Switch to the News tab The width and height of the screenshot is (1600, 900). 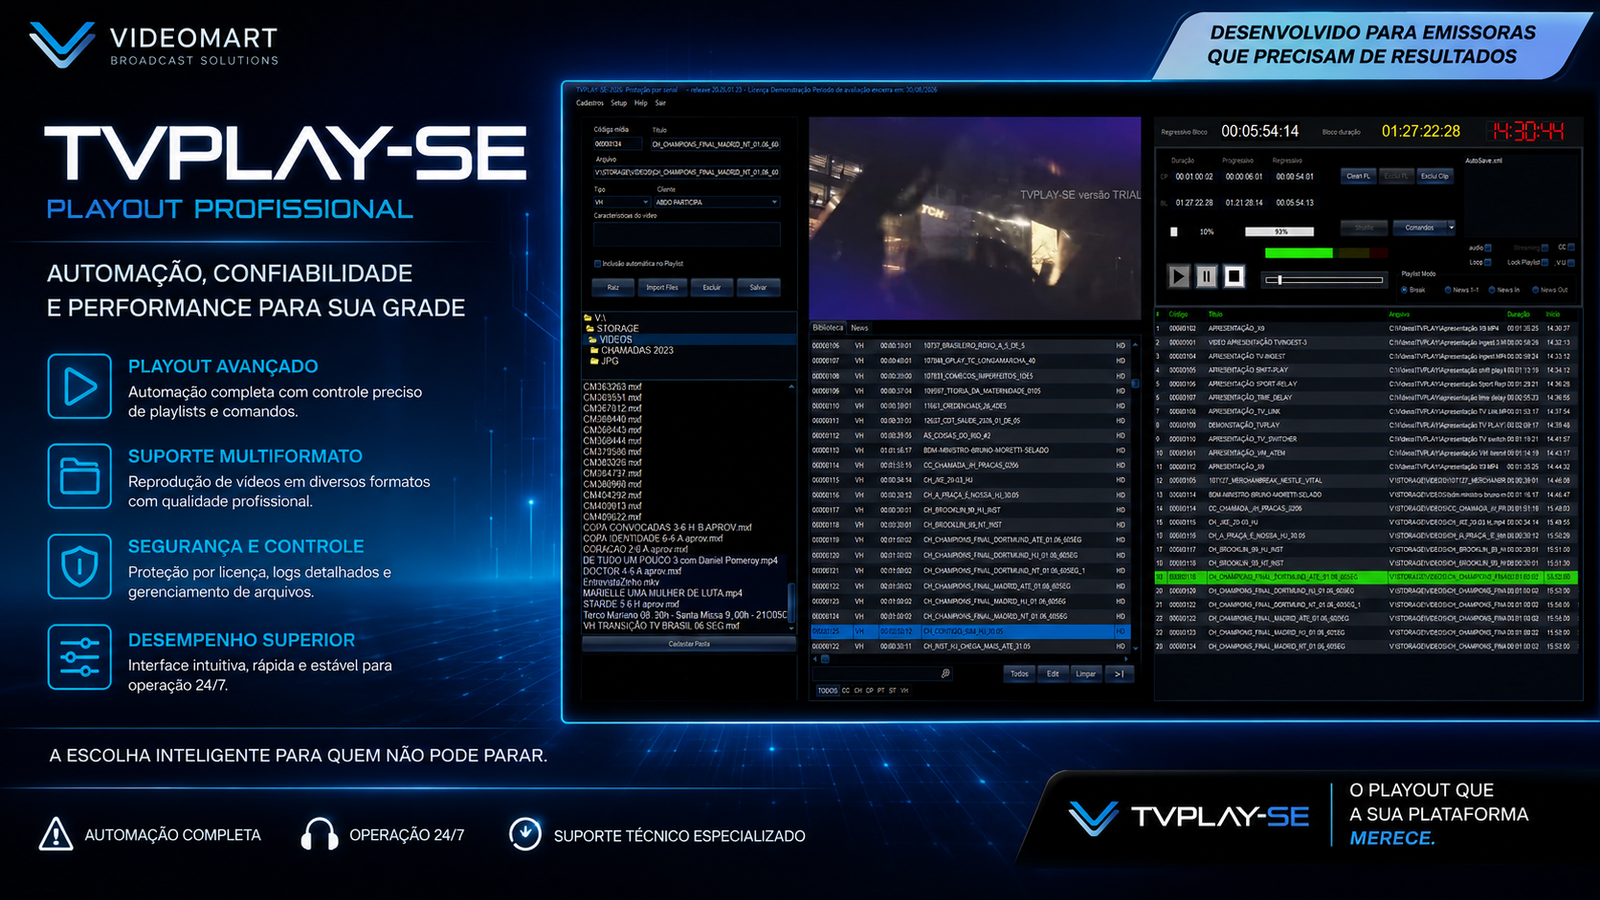(859, 327)
